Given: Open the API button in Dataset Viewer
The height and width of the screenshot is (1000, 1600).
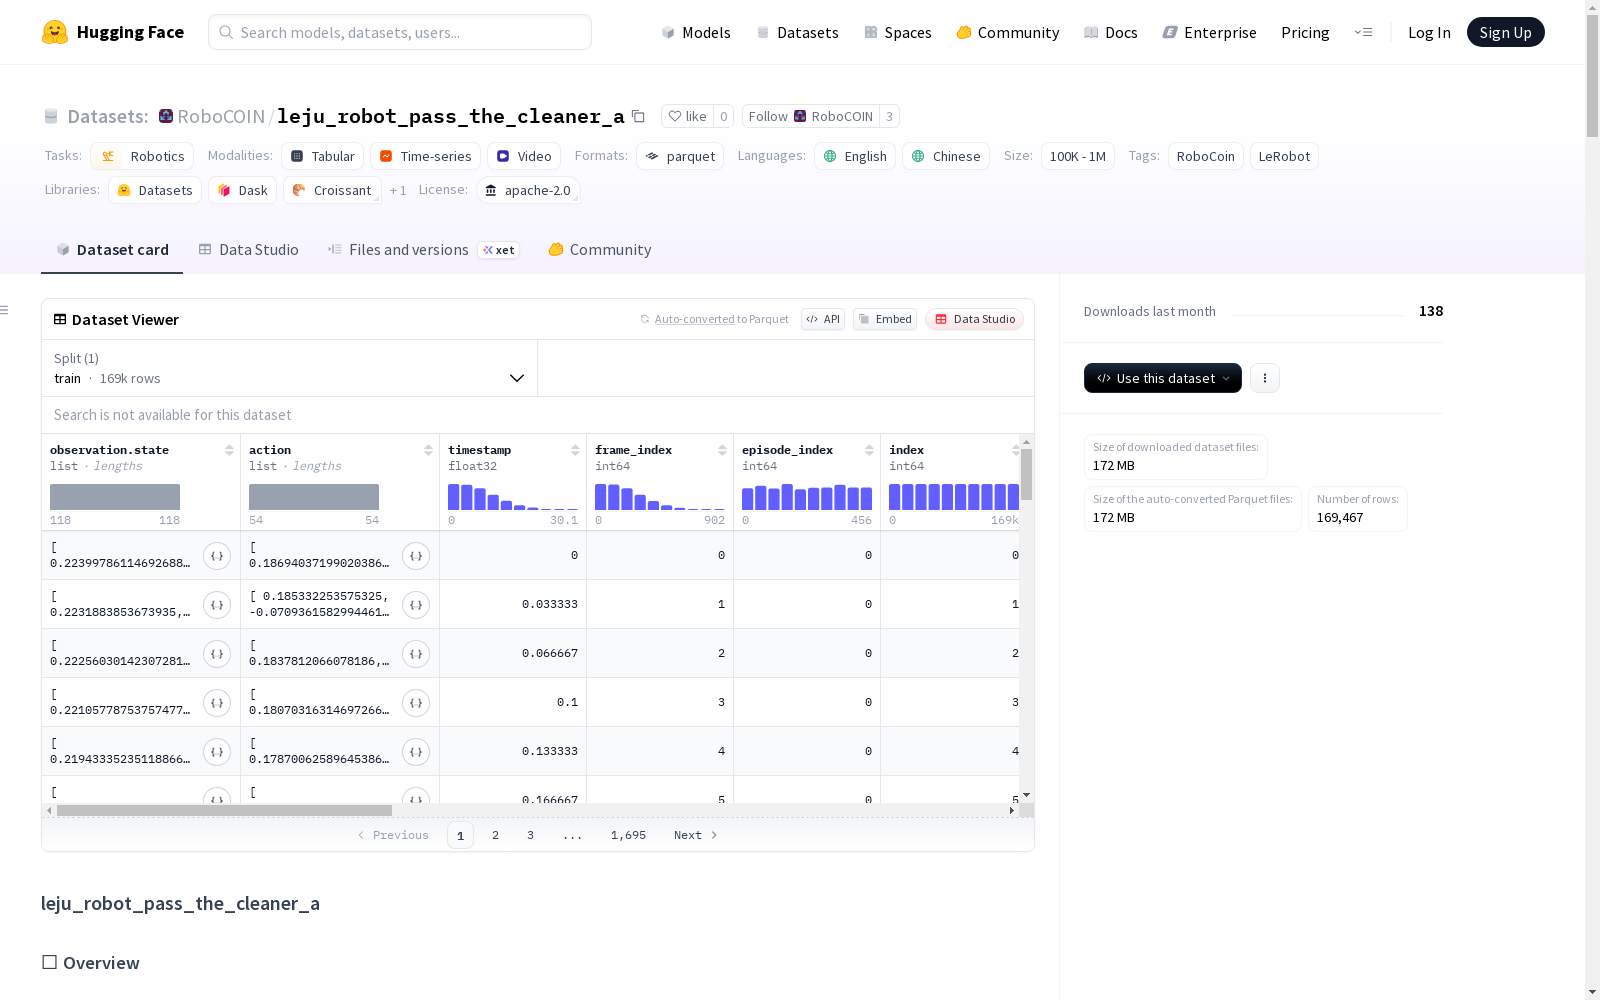Looking at the screenshot, I should (x=823, y=319).
